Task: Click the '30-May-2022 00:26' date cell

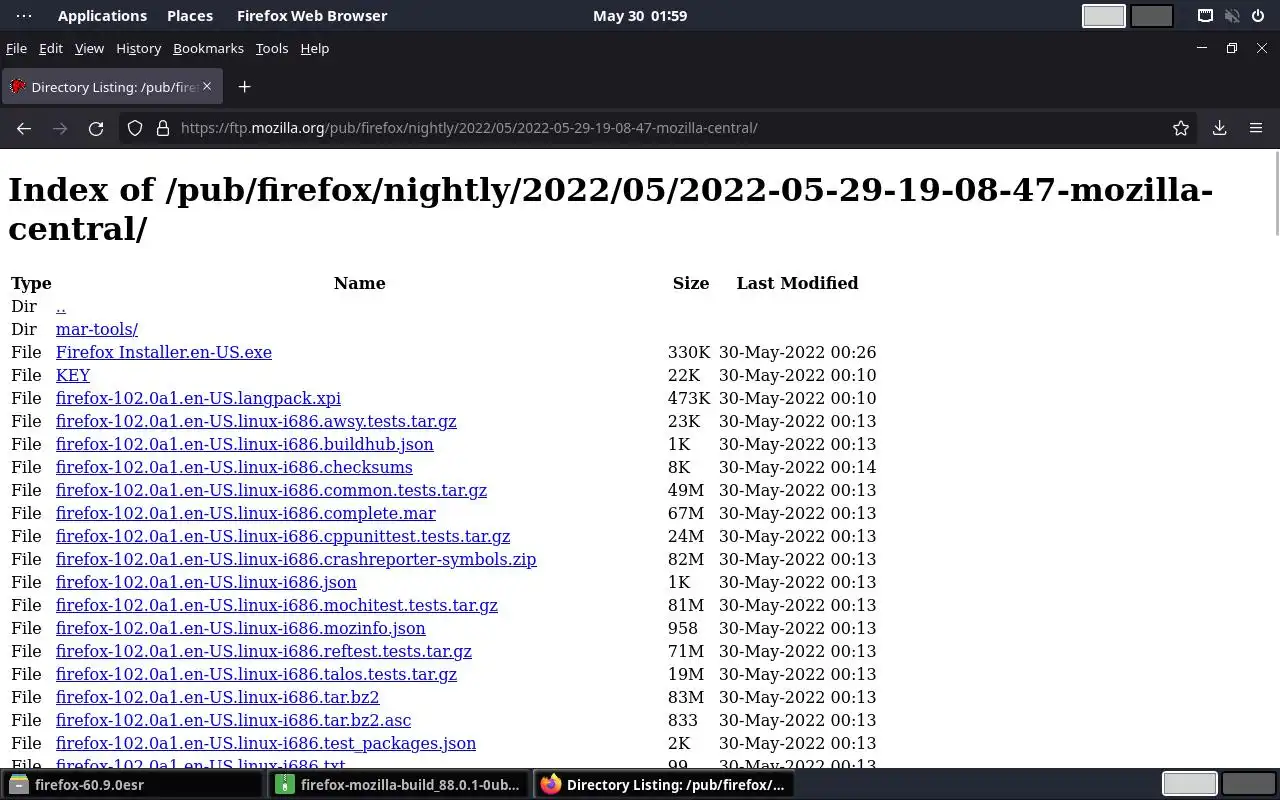Action: coord(797,352)
